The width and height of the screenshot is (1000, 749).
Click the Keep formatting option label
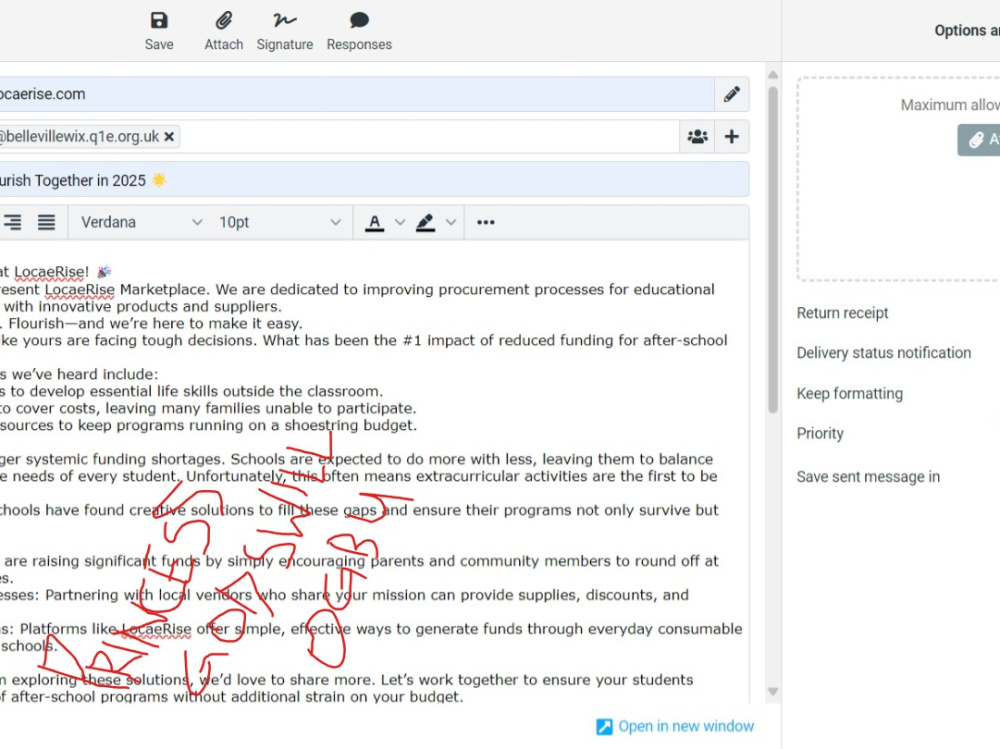click(849, 394)
